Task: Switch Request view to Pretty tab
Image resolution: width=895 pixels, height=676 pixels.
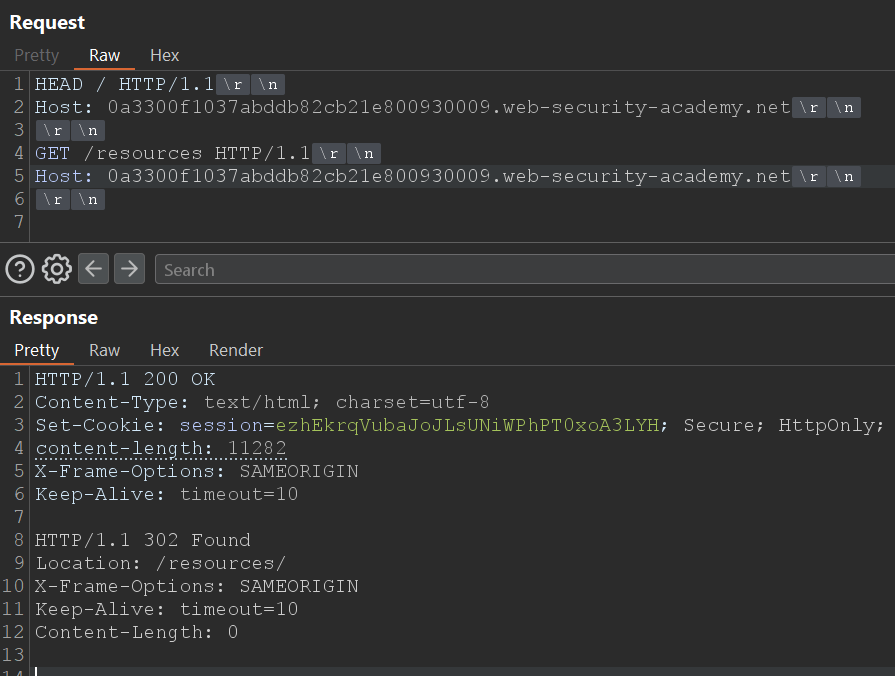Action: [x=37, y=55]
